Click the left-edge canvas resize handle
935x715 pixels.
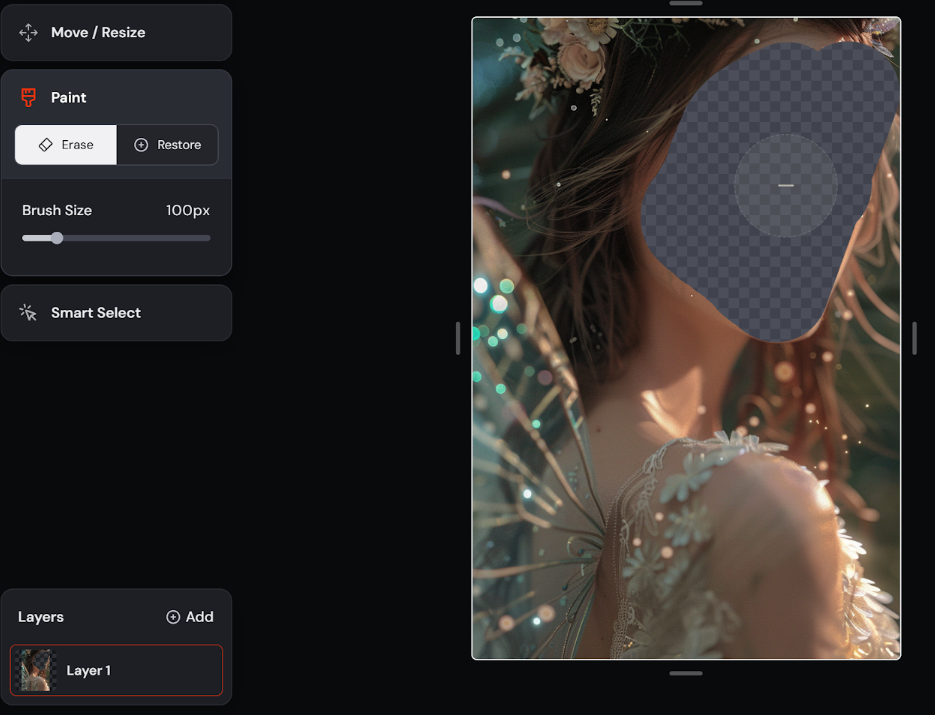(458, 338)
